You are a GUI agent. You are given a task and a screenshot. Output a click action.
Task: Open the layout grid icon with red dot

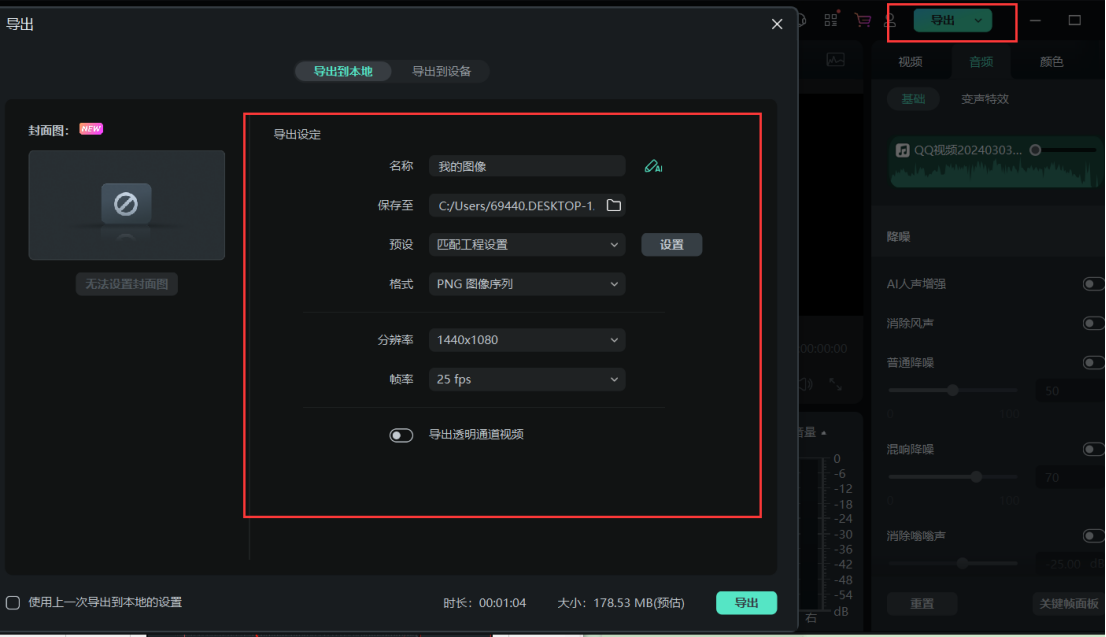click(830, 20)
